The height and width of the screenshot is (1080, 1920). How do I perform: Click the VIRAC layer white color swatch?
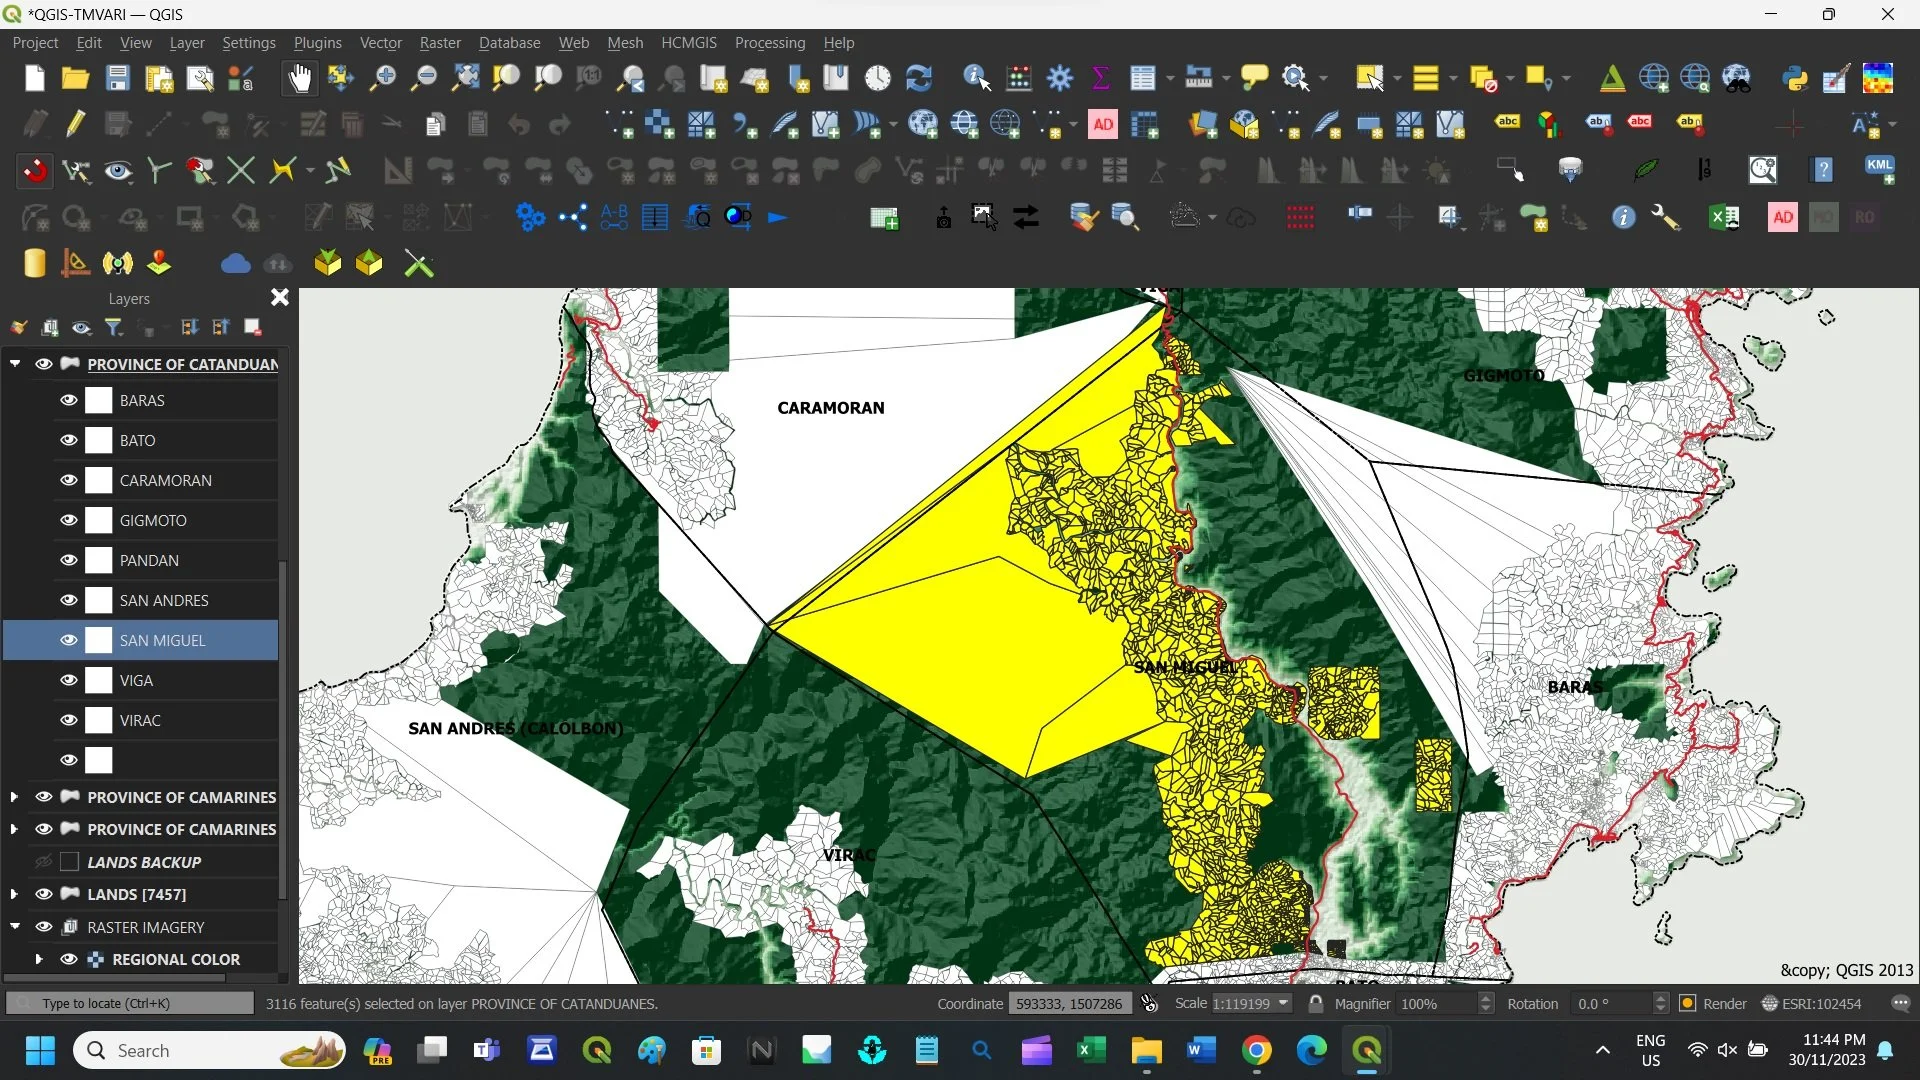(x=99, y=720)
